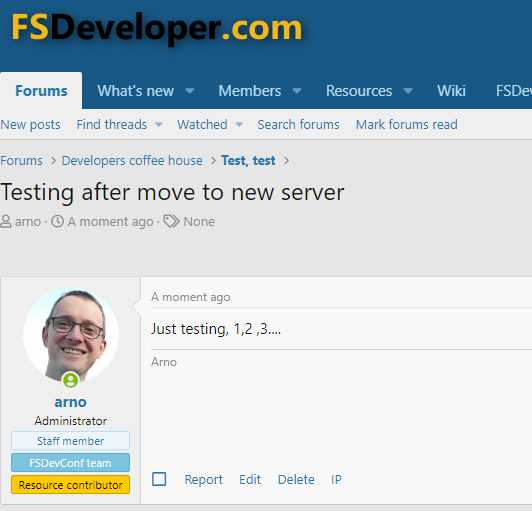This screenshot has height=511, width=532.
Task: Tick the post selection checkbox
Action: (x=159, y=479)
